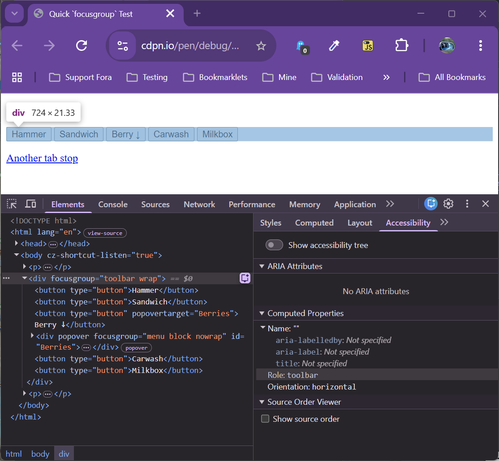Open the Testing bookmark folder

[x=147, y=77]
